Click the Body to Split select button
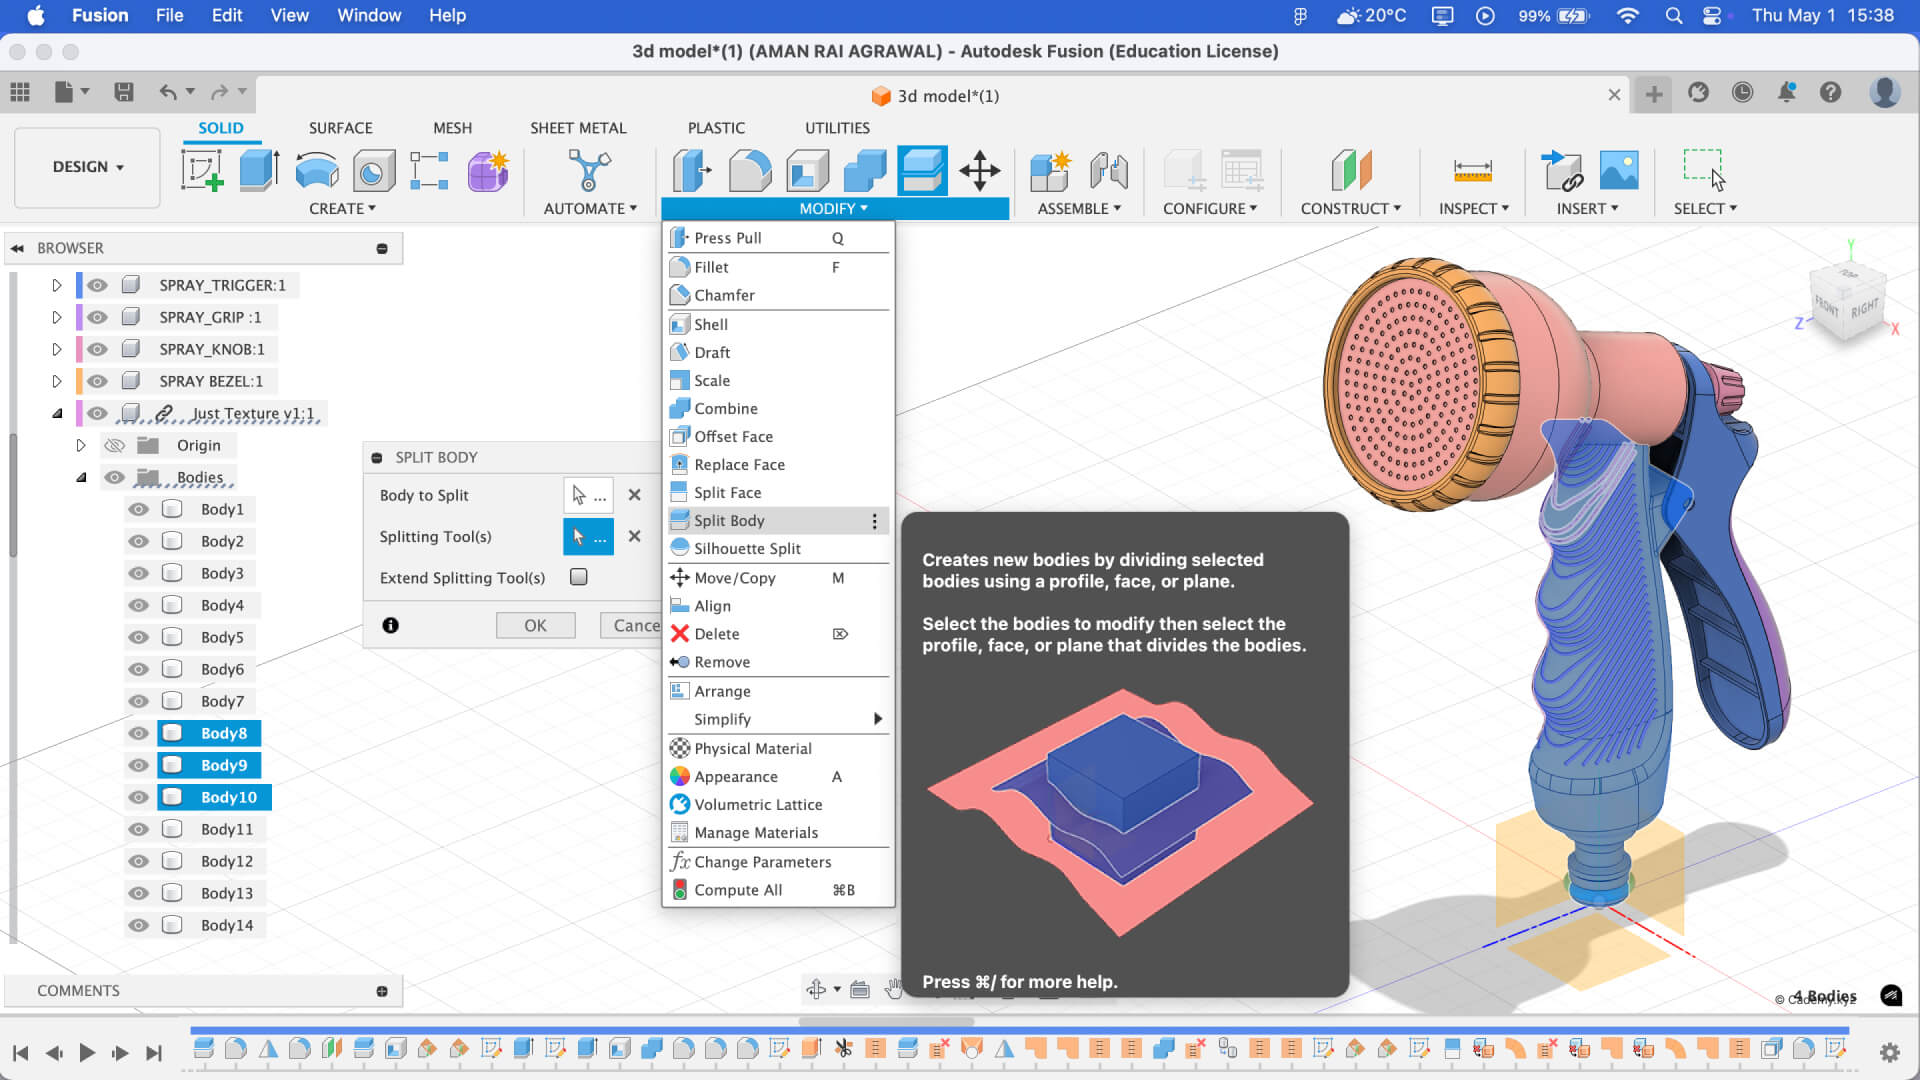1920x1080 pixels. [x=588, y=495]
